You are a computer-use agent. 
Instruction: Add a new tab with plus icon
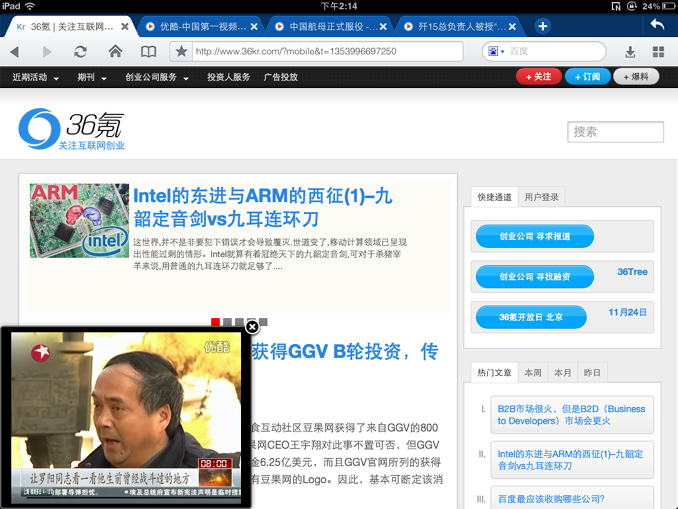click(x=543, y=26)
